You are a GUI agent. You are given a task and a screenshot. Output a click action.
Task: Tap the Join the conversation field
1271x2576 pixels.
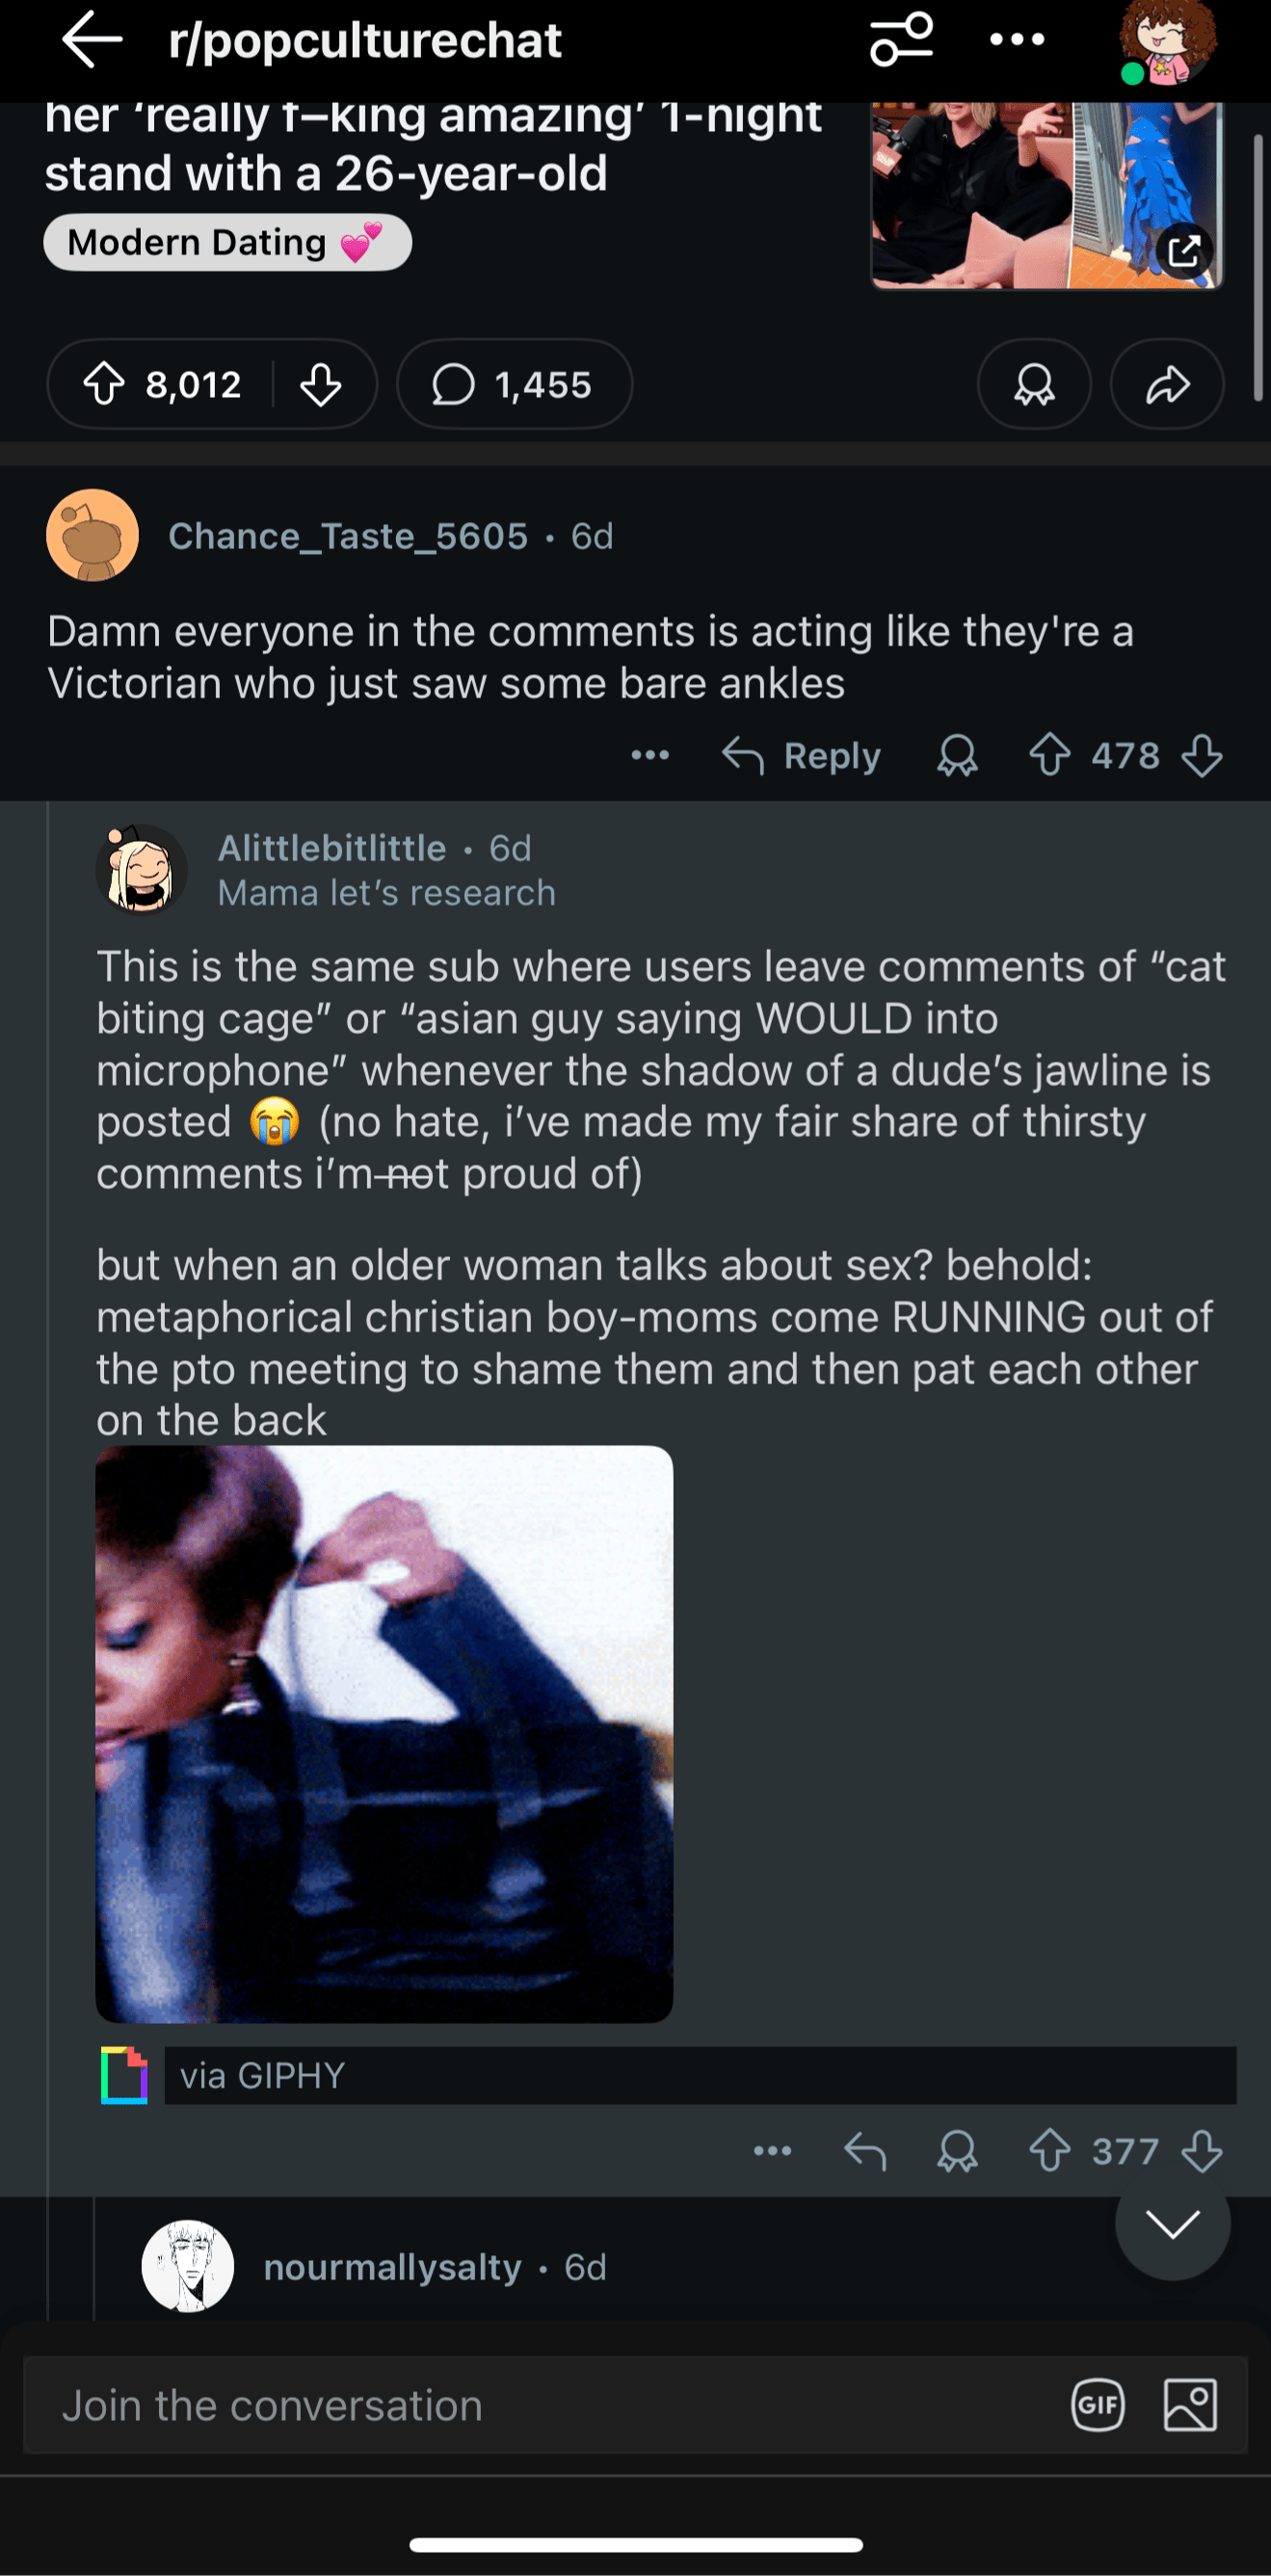tap(540, 2405)
